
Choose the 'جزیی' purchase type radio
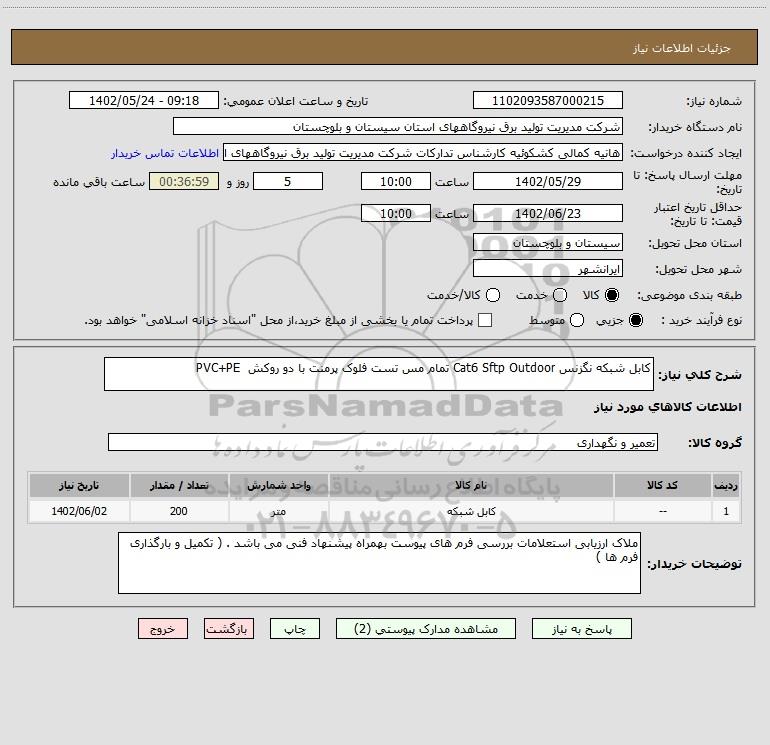(x=637, y=320)
